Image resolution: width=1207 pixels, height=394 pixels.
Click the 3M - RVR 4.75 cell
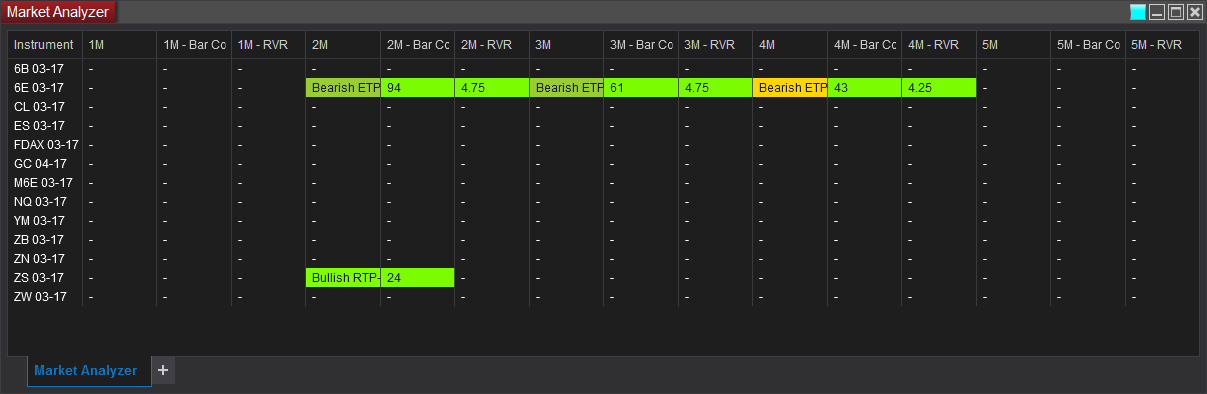click(x=715, y=87)
